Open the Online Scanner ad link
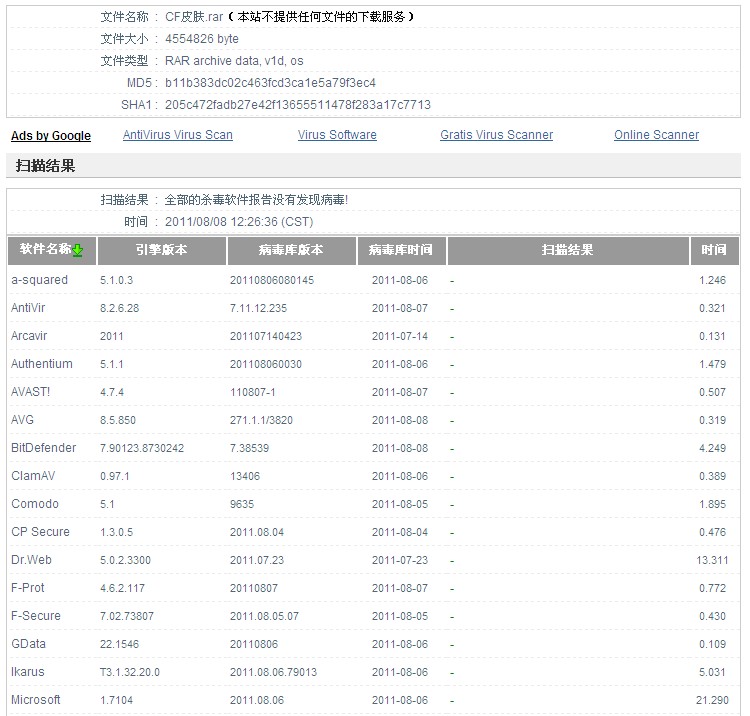The image size is (750, 716). pyautogui.click(x=656, y=135)
